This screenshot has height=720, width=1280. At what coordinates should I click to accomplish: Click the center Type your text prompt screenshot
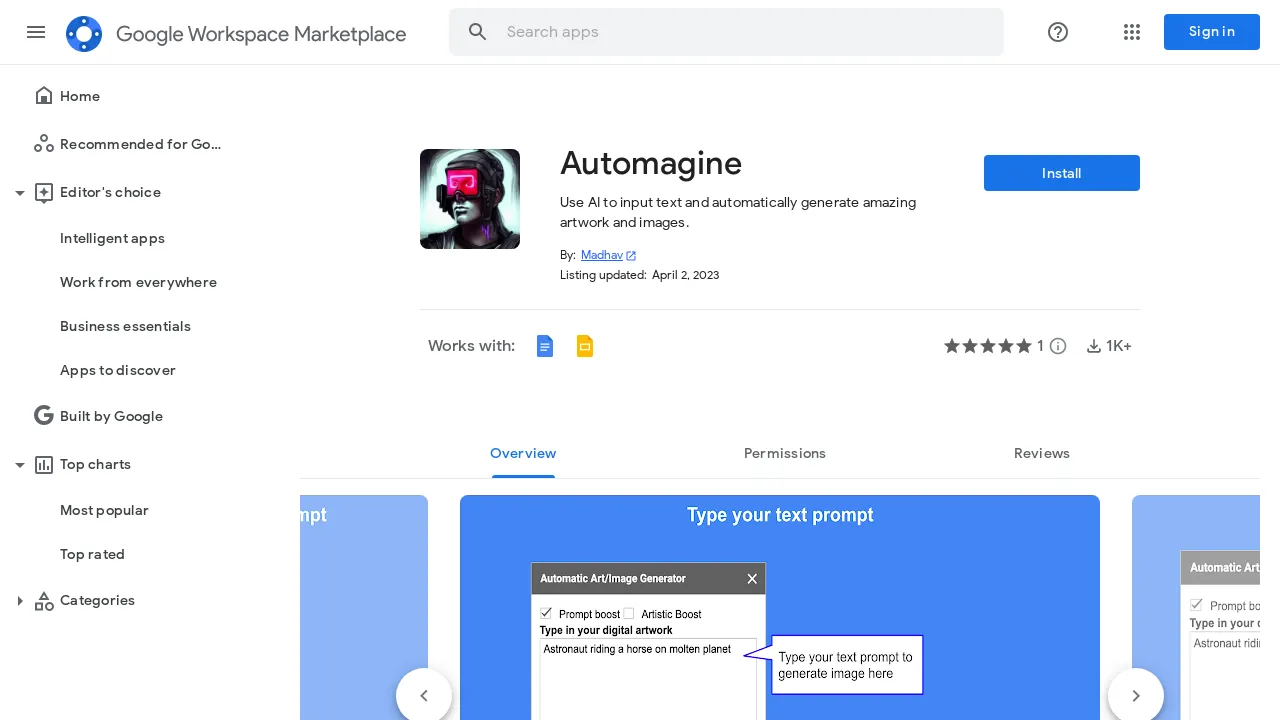click(780, 607)
